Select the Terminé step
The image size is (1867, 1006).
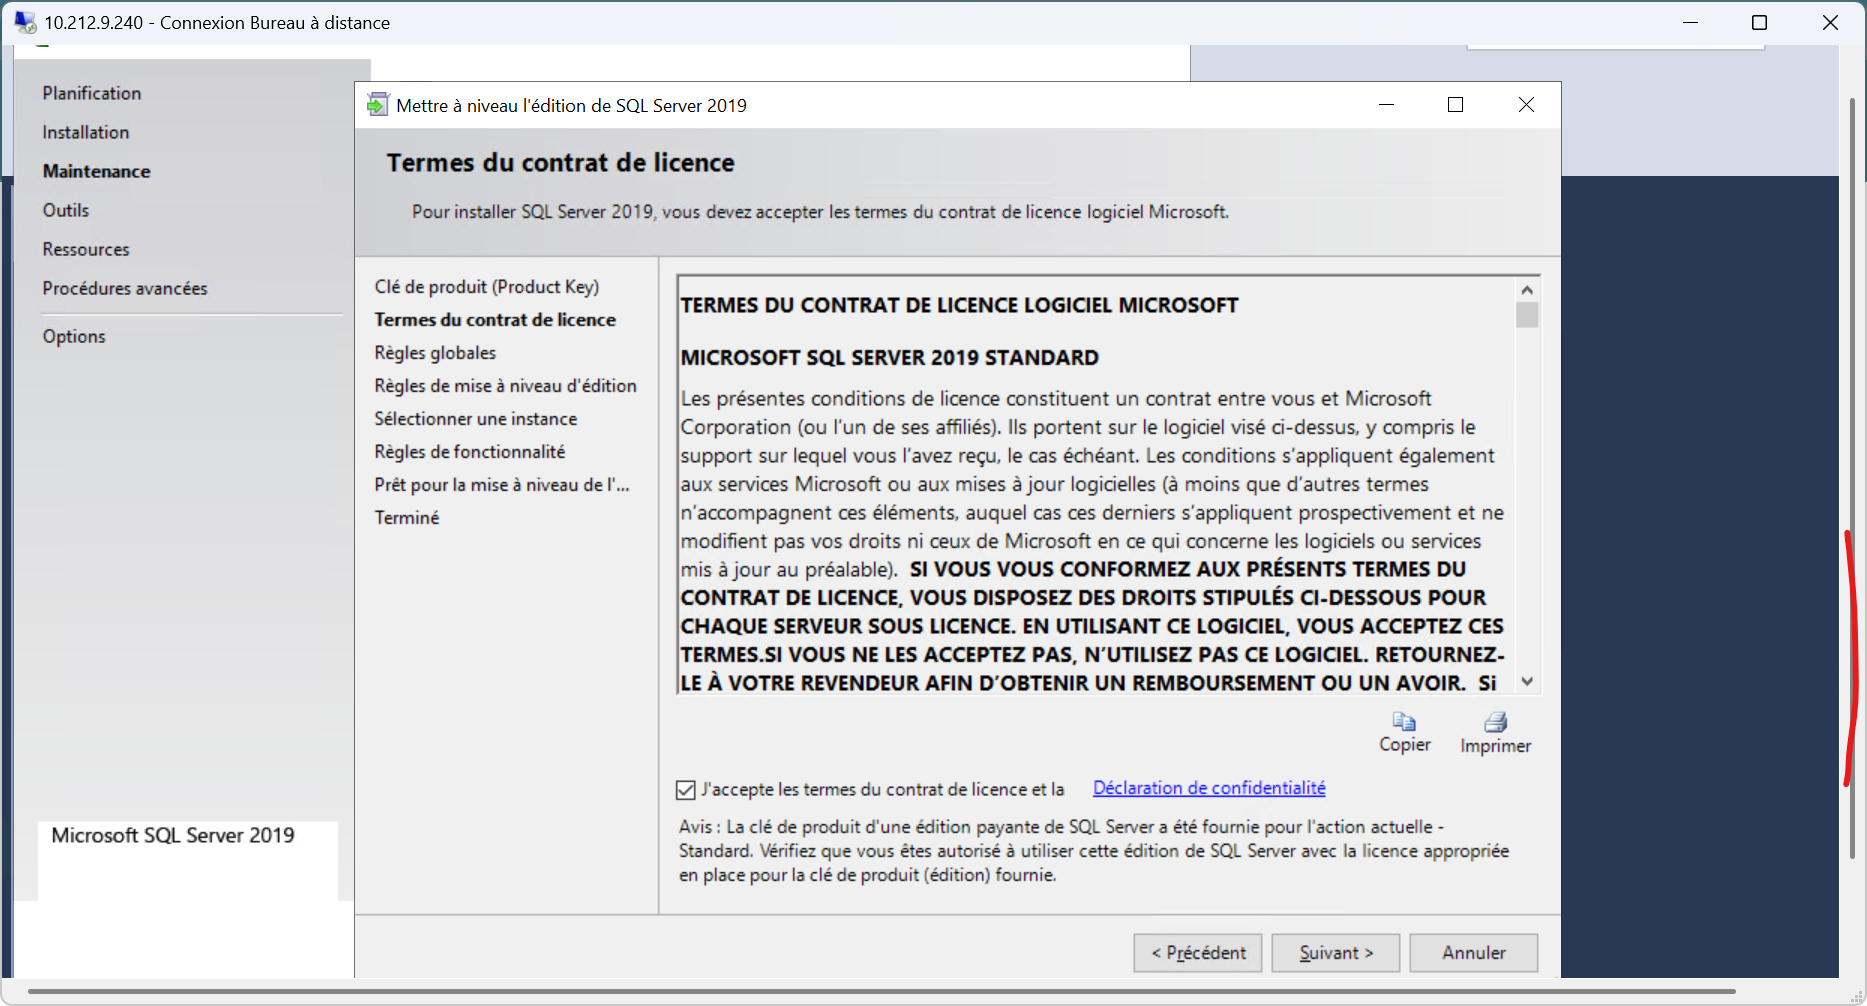[407, 518]
